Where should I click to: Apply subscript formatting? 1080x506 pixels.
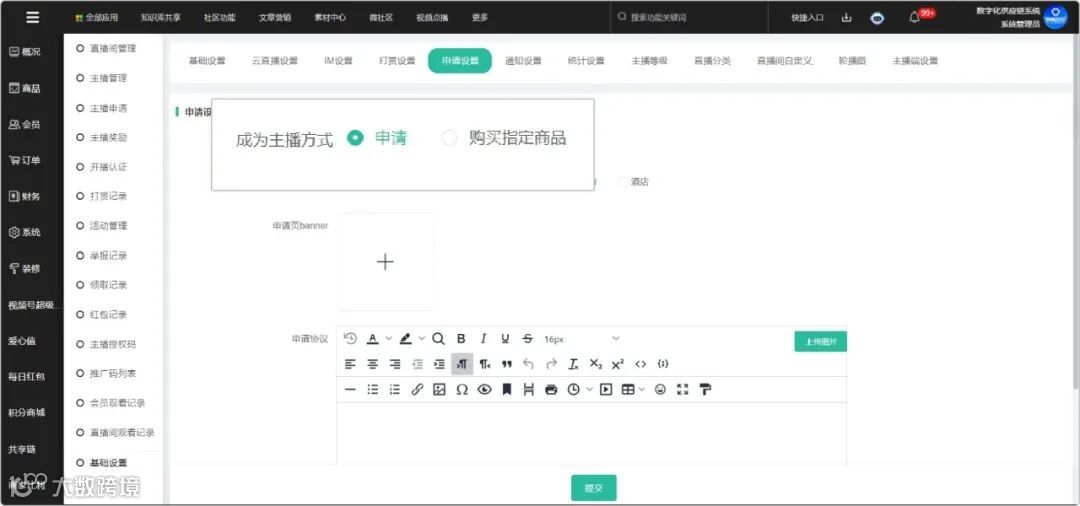tap(596, 364)
